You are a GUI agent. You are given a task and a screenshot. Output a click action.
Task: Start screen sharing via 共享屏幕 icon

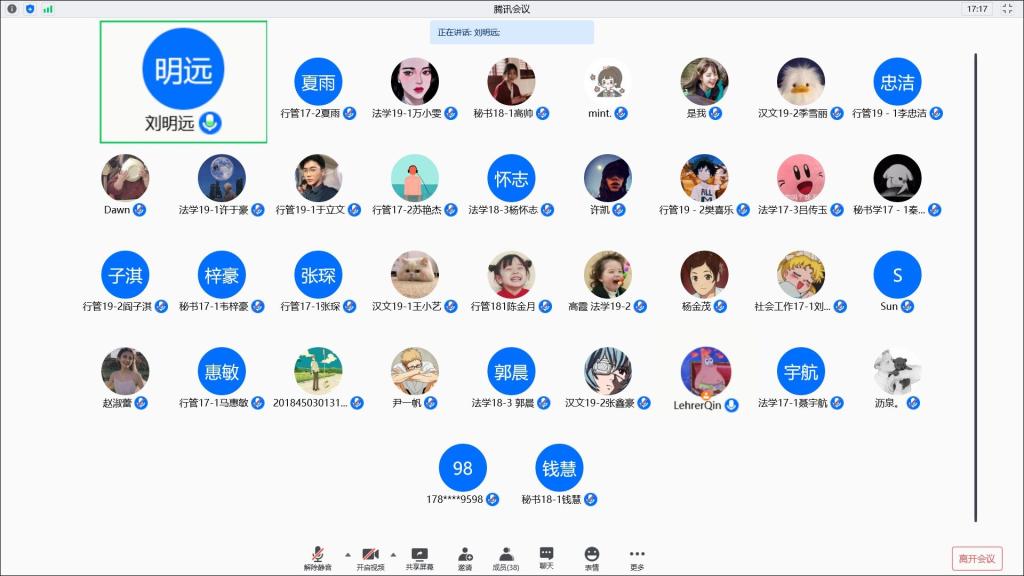pos(419,557)
